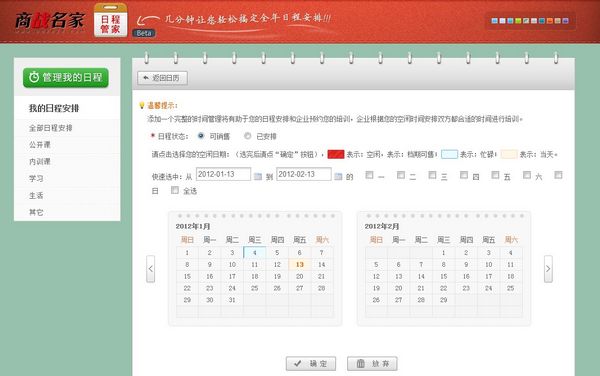Select February 4 in the 2012年2月 calendar
Image resolution: width=600 pixels, height=376 pixels.
point(510,252)
